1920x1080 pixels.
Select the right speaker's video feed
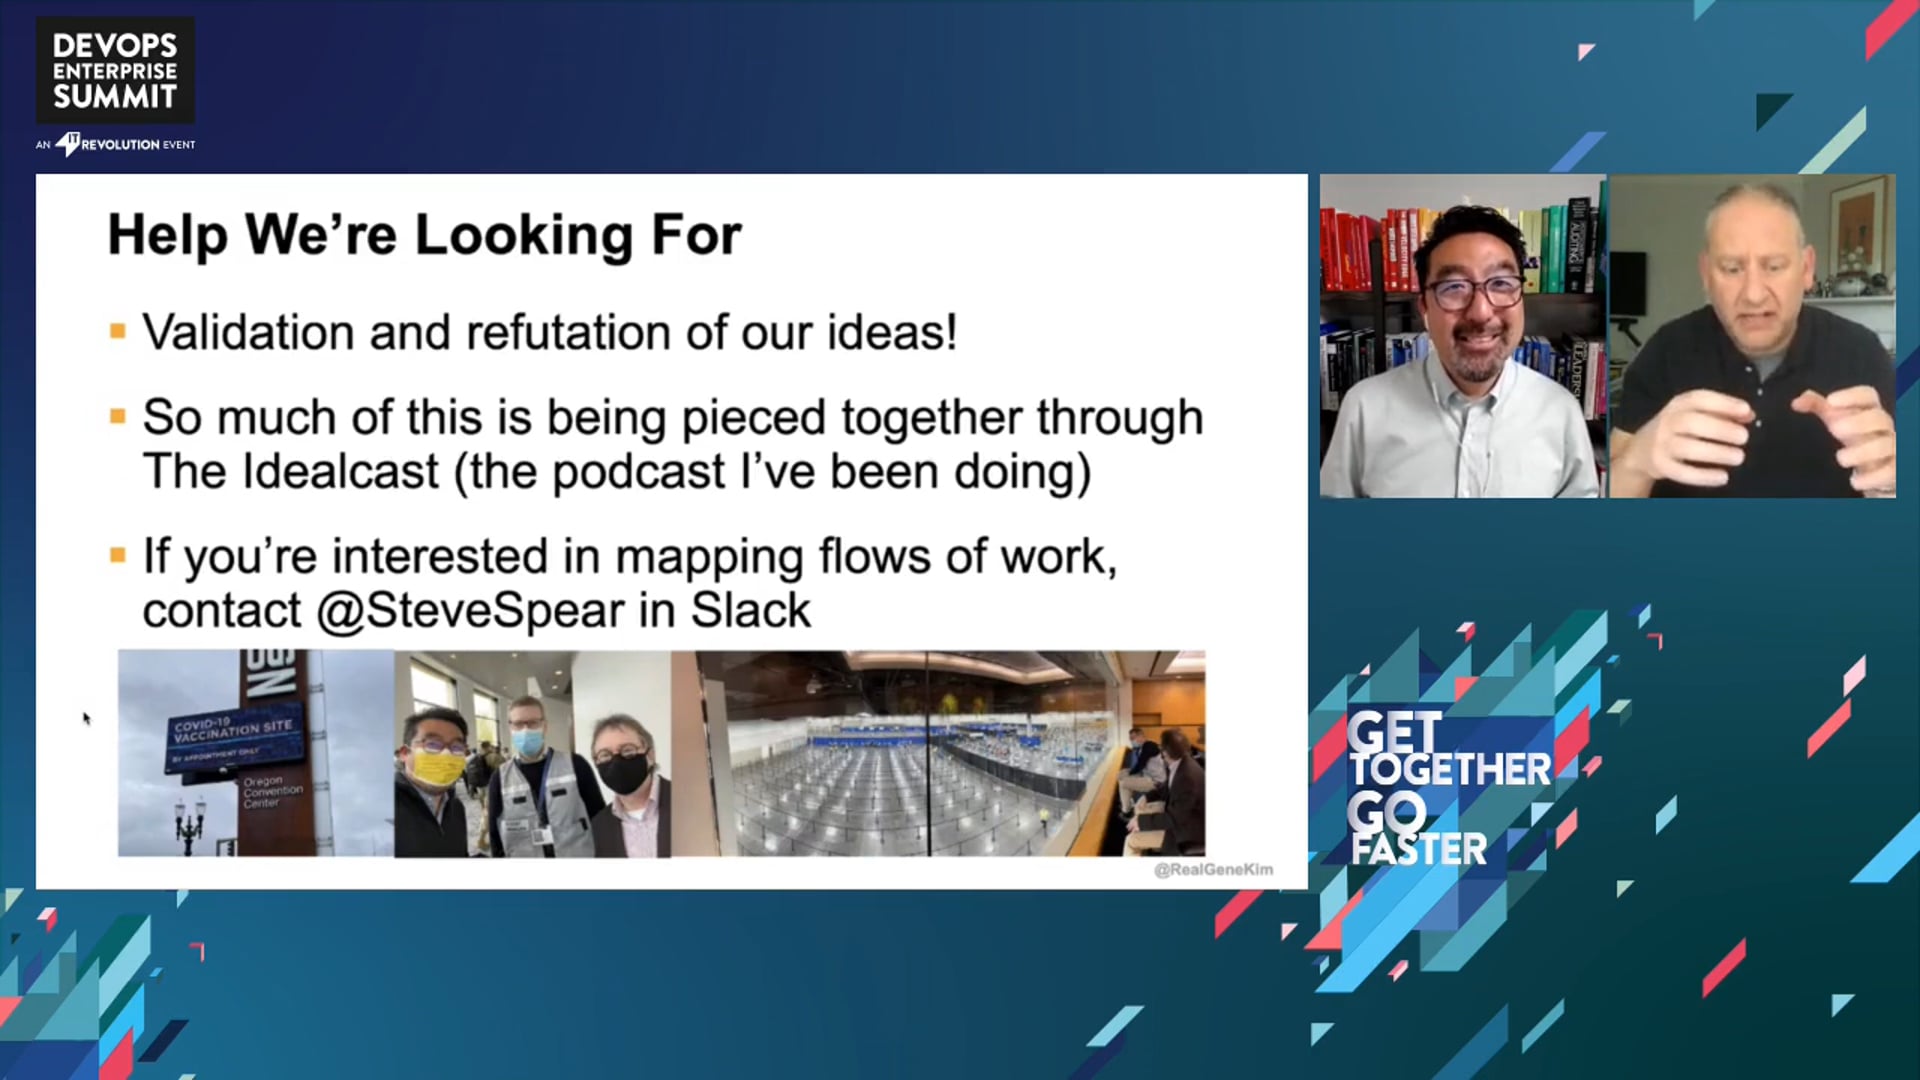pyautogui.click(x=1752, y=336)
